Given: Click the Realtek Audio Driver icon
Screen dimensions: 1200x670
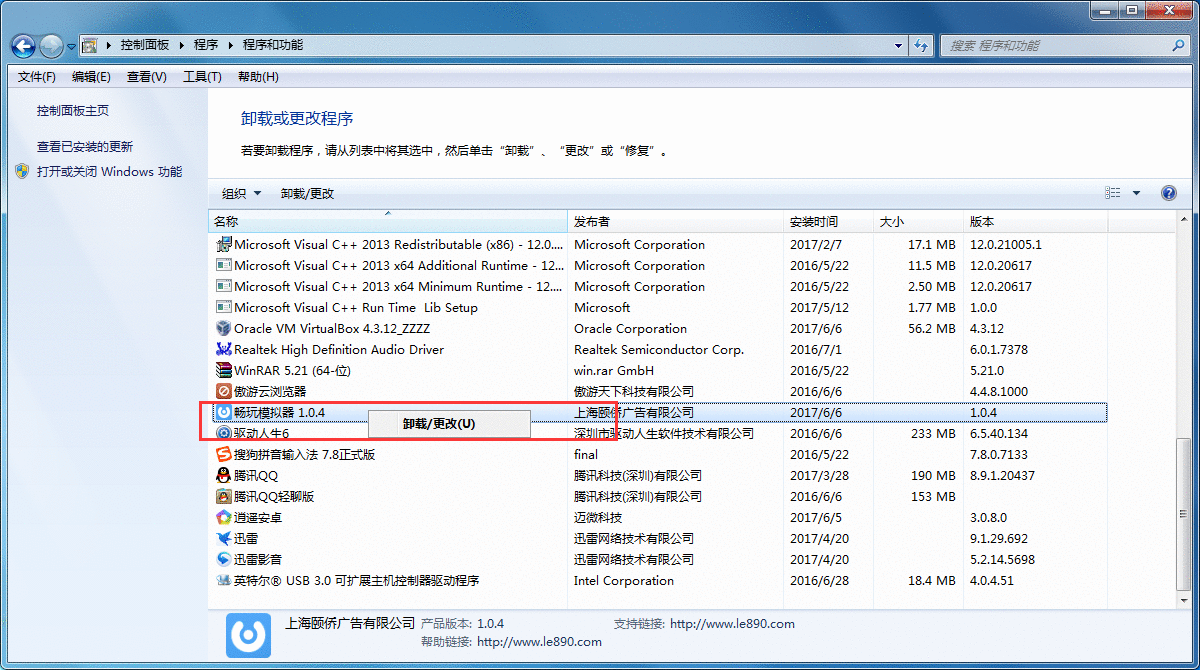Looking at the screenshot, I should click(224, 349).
